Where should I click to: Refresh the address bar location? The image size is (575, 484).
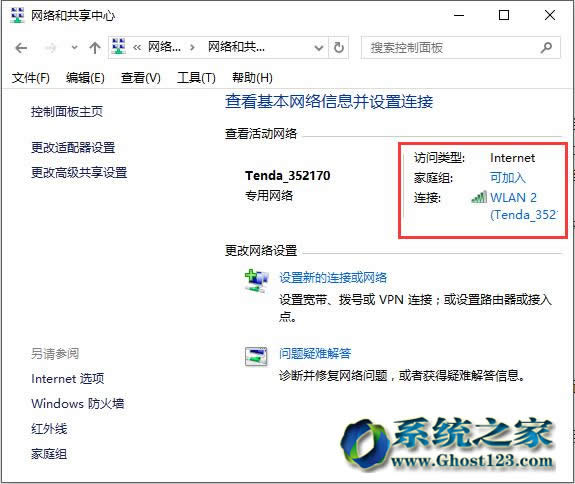339,47
